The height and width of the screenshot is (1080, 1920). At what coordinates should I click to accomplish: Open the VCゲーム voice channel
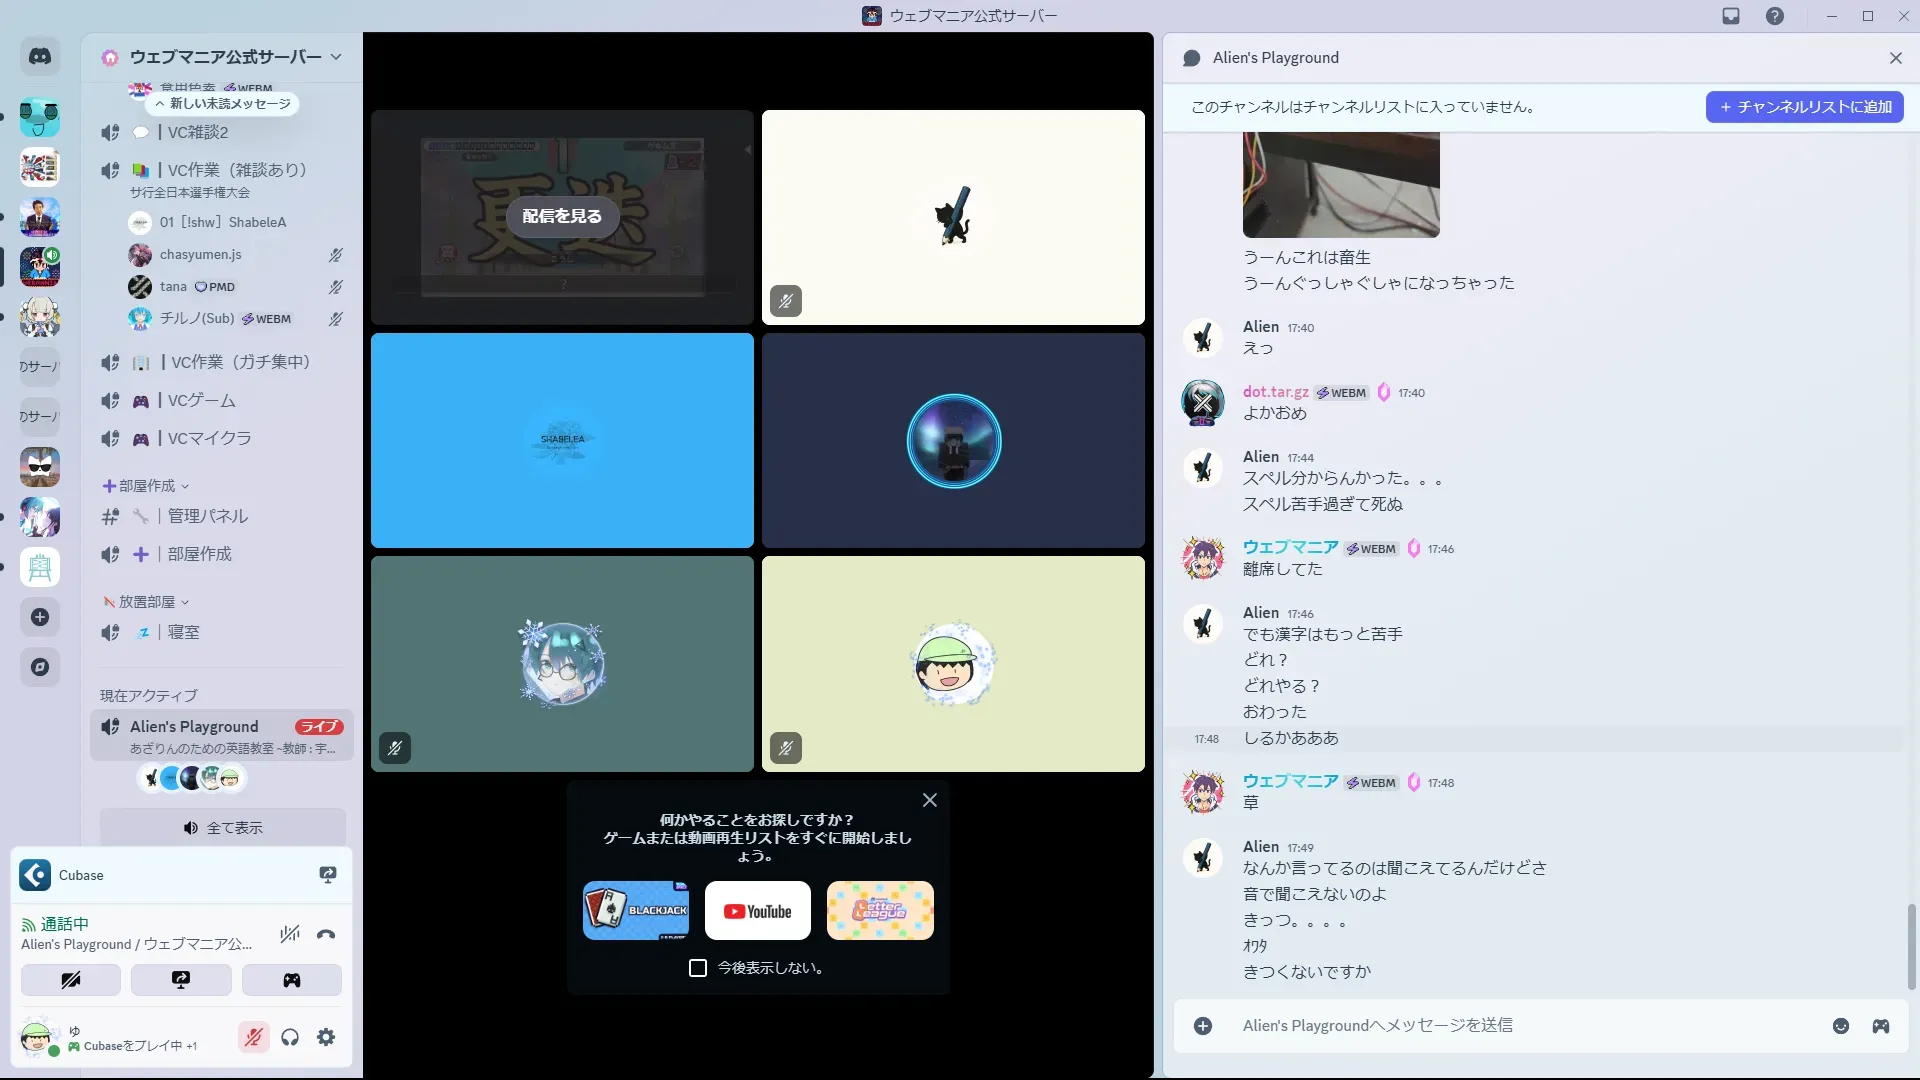tap(201, 400)
